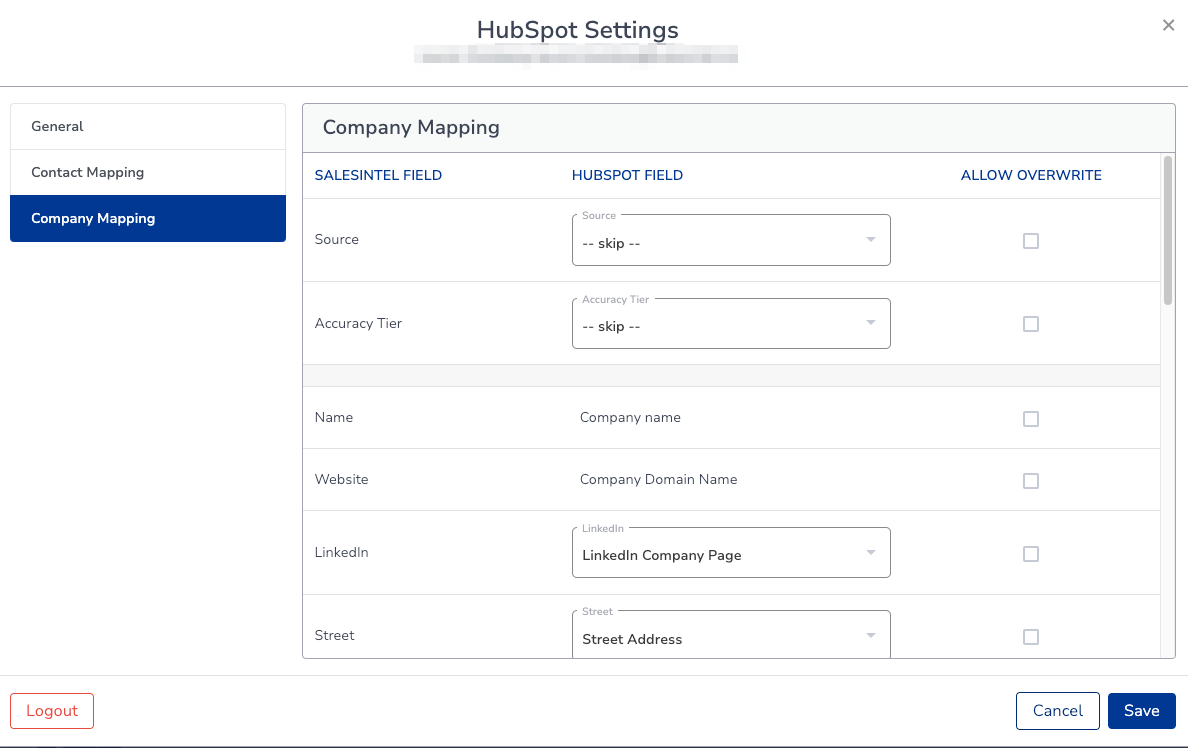Tick allow overwrite for Website row
Viewport: 1188px width, 748px height.
[1030, 481]
